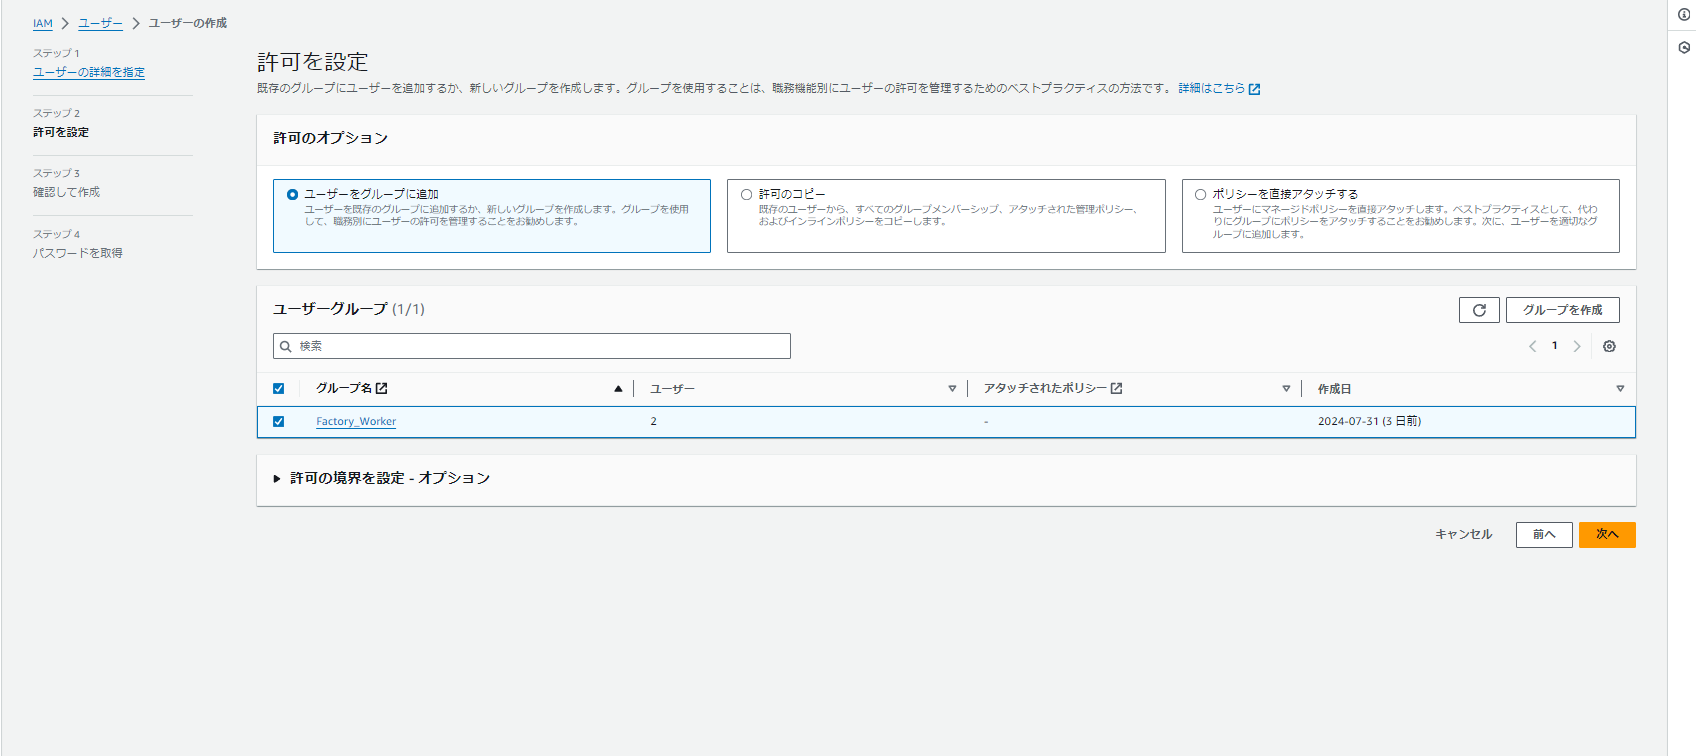Sort by アタッチされたポリシー column arrow

click(1286, 388)
